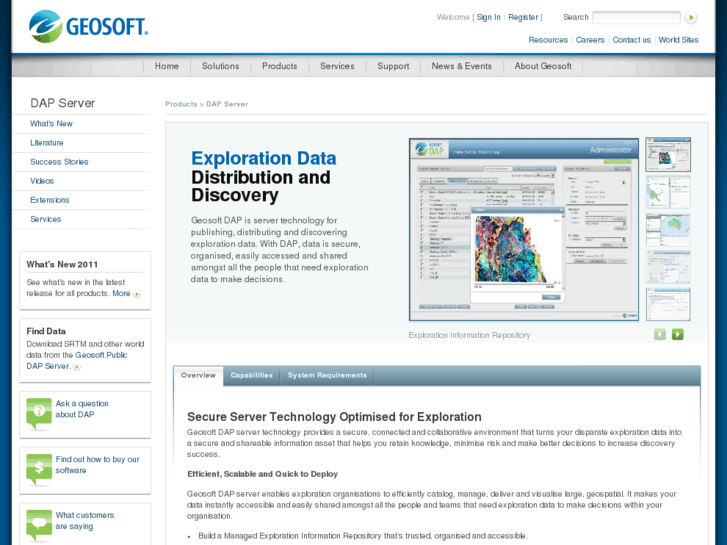Screen dimensions: 727x545
Task: Click the What's New 2011 heading
Action: point(62,264)
